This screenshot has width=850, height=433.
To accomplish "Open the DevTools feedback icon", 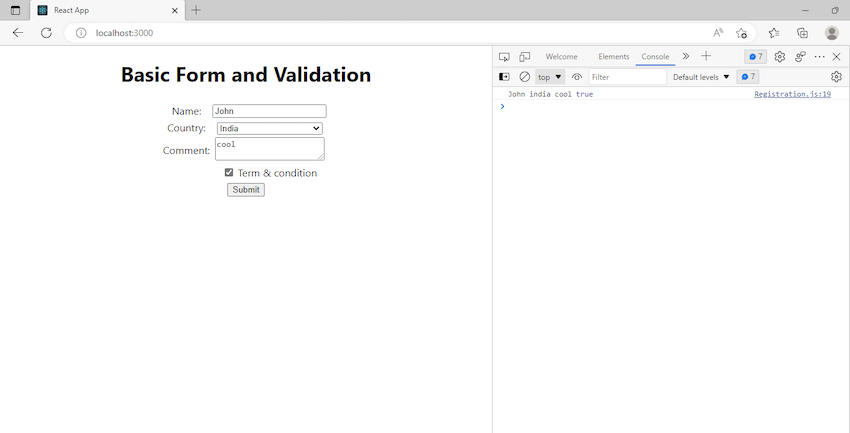I will [x=800, y=56].
